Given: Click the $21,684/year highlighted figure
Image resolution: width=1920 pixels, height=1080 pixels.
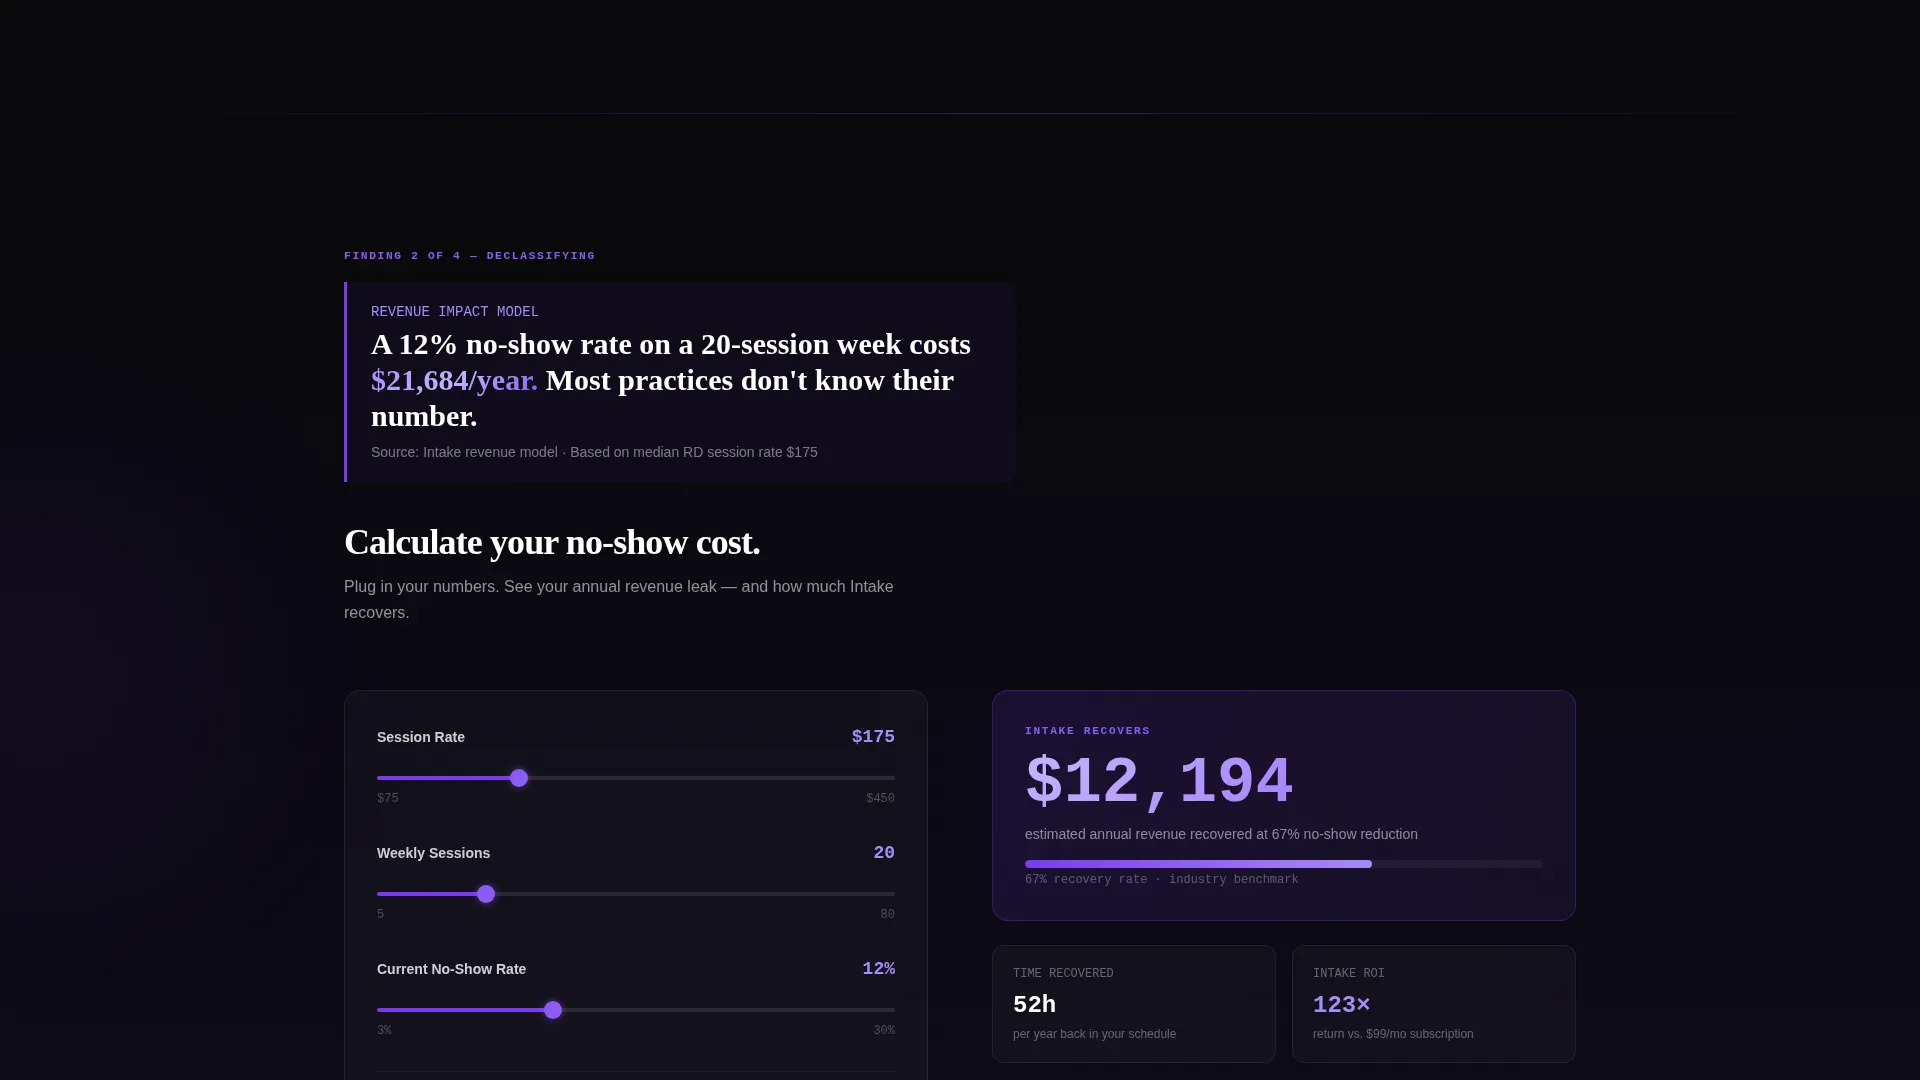Looking at the screenshot, I should [454, 380].
